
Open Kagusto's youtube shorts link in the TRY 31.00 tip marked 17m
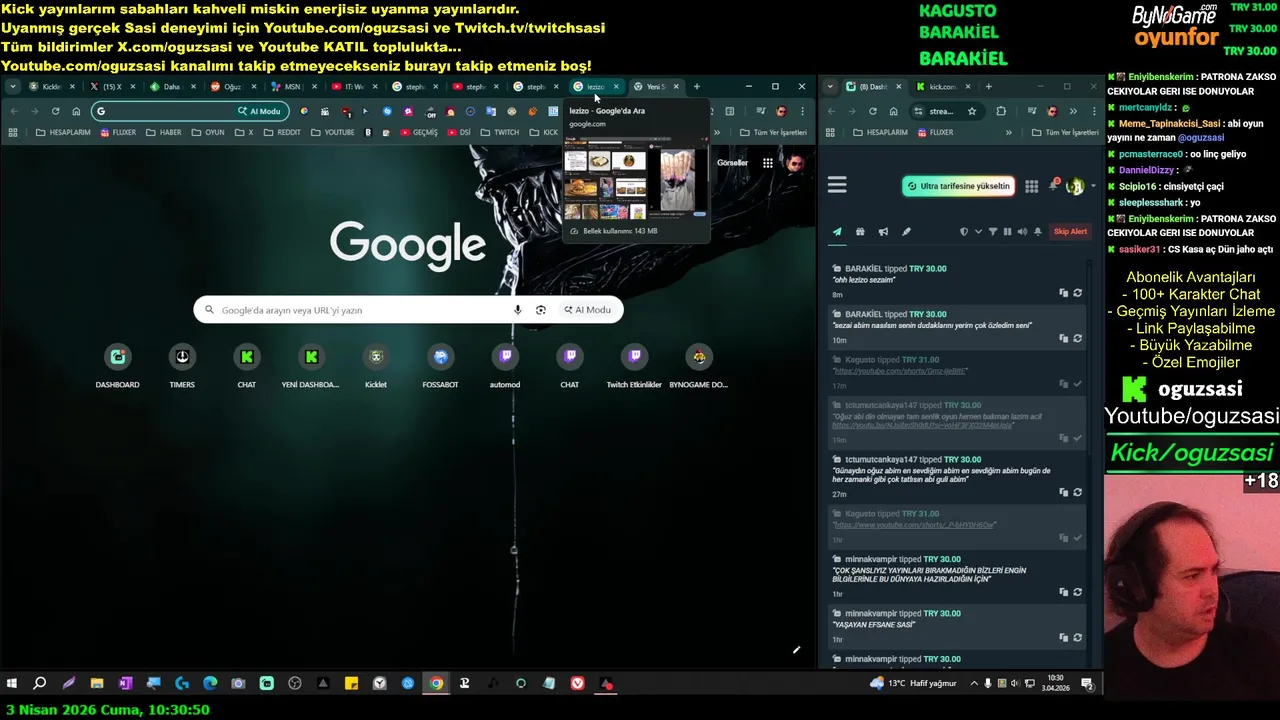(900, 371)
